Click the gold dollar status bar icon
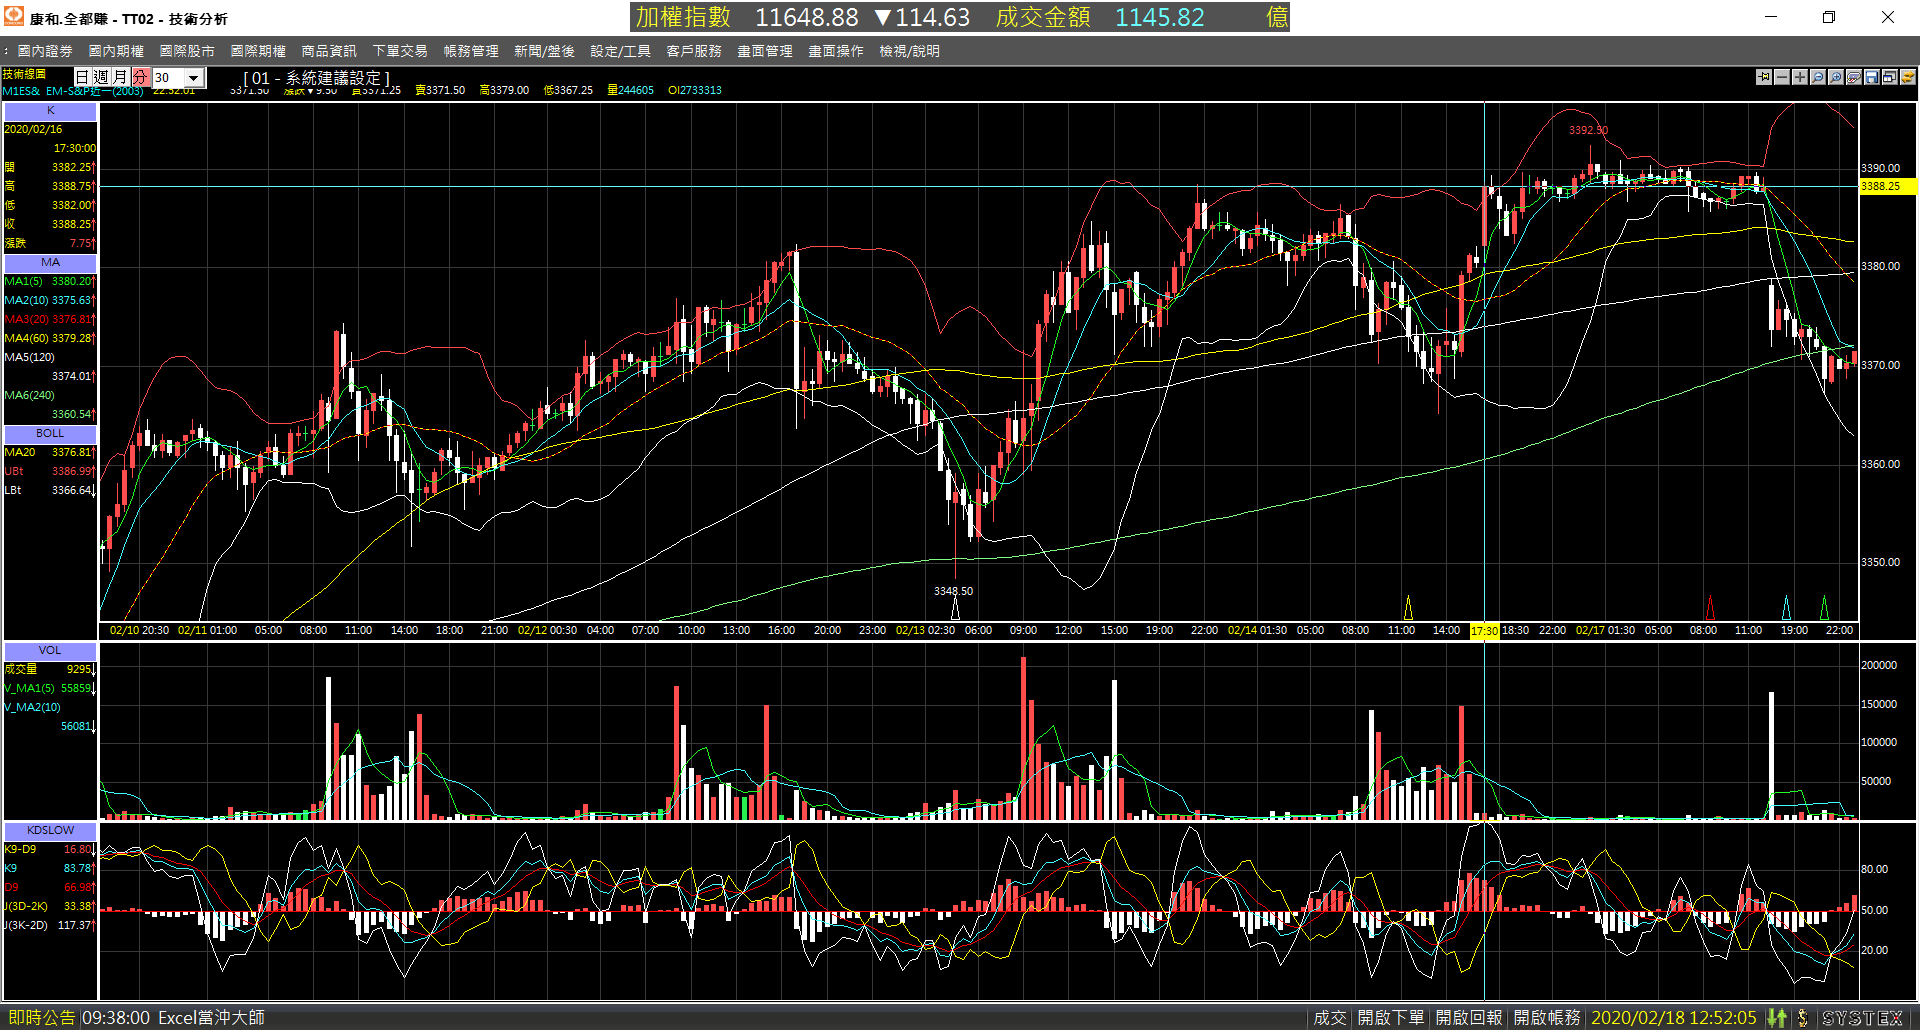 (1802, 1018)
